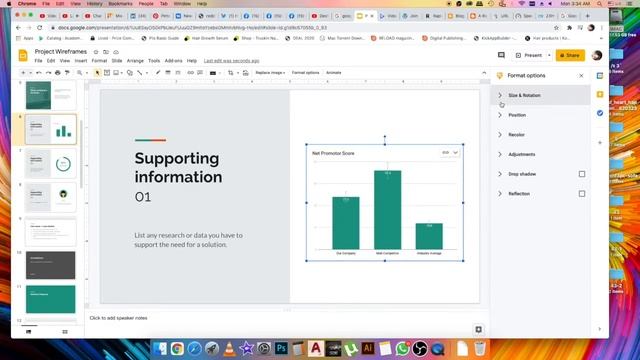Image resolution: width=640 pixels, height=360 pixels.
Task: Open the Add-ons menu
Action: [x=173, y=61]
